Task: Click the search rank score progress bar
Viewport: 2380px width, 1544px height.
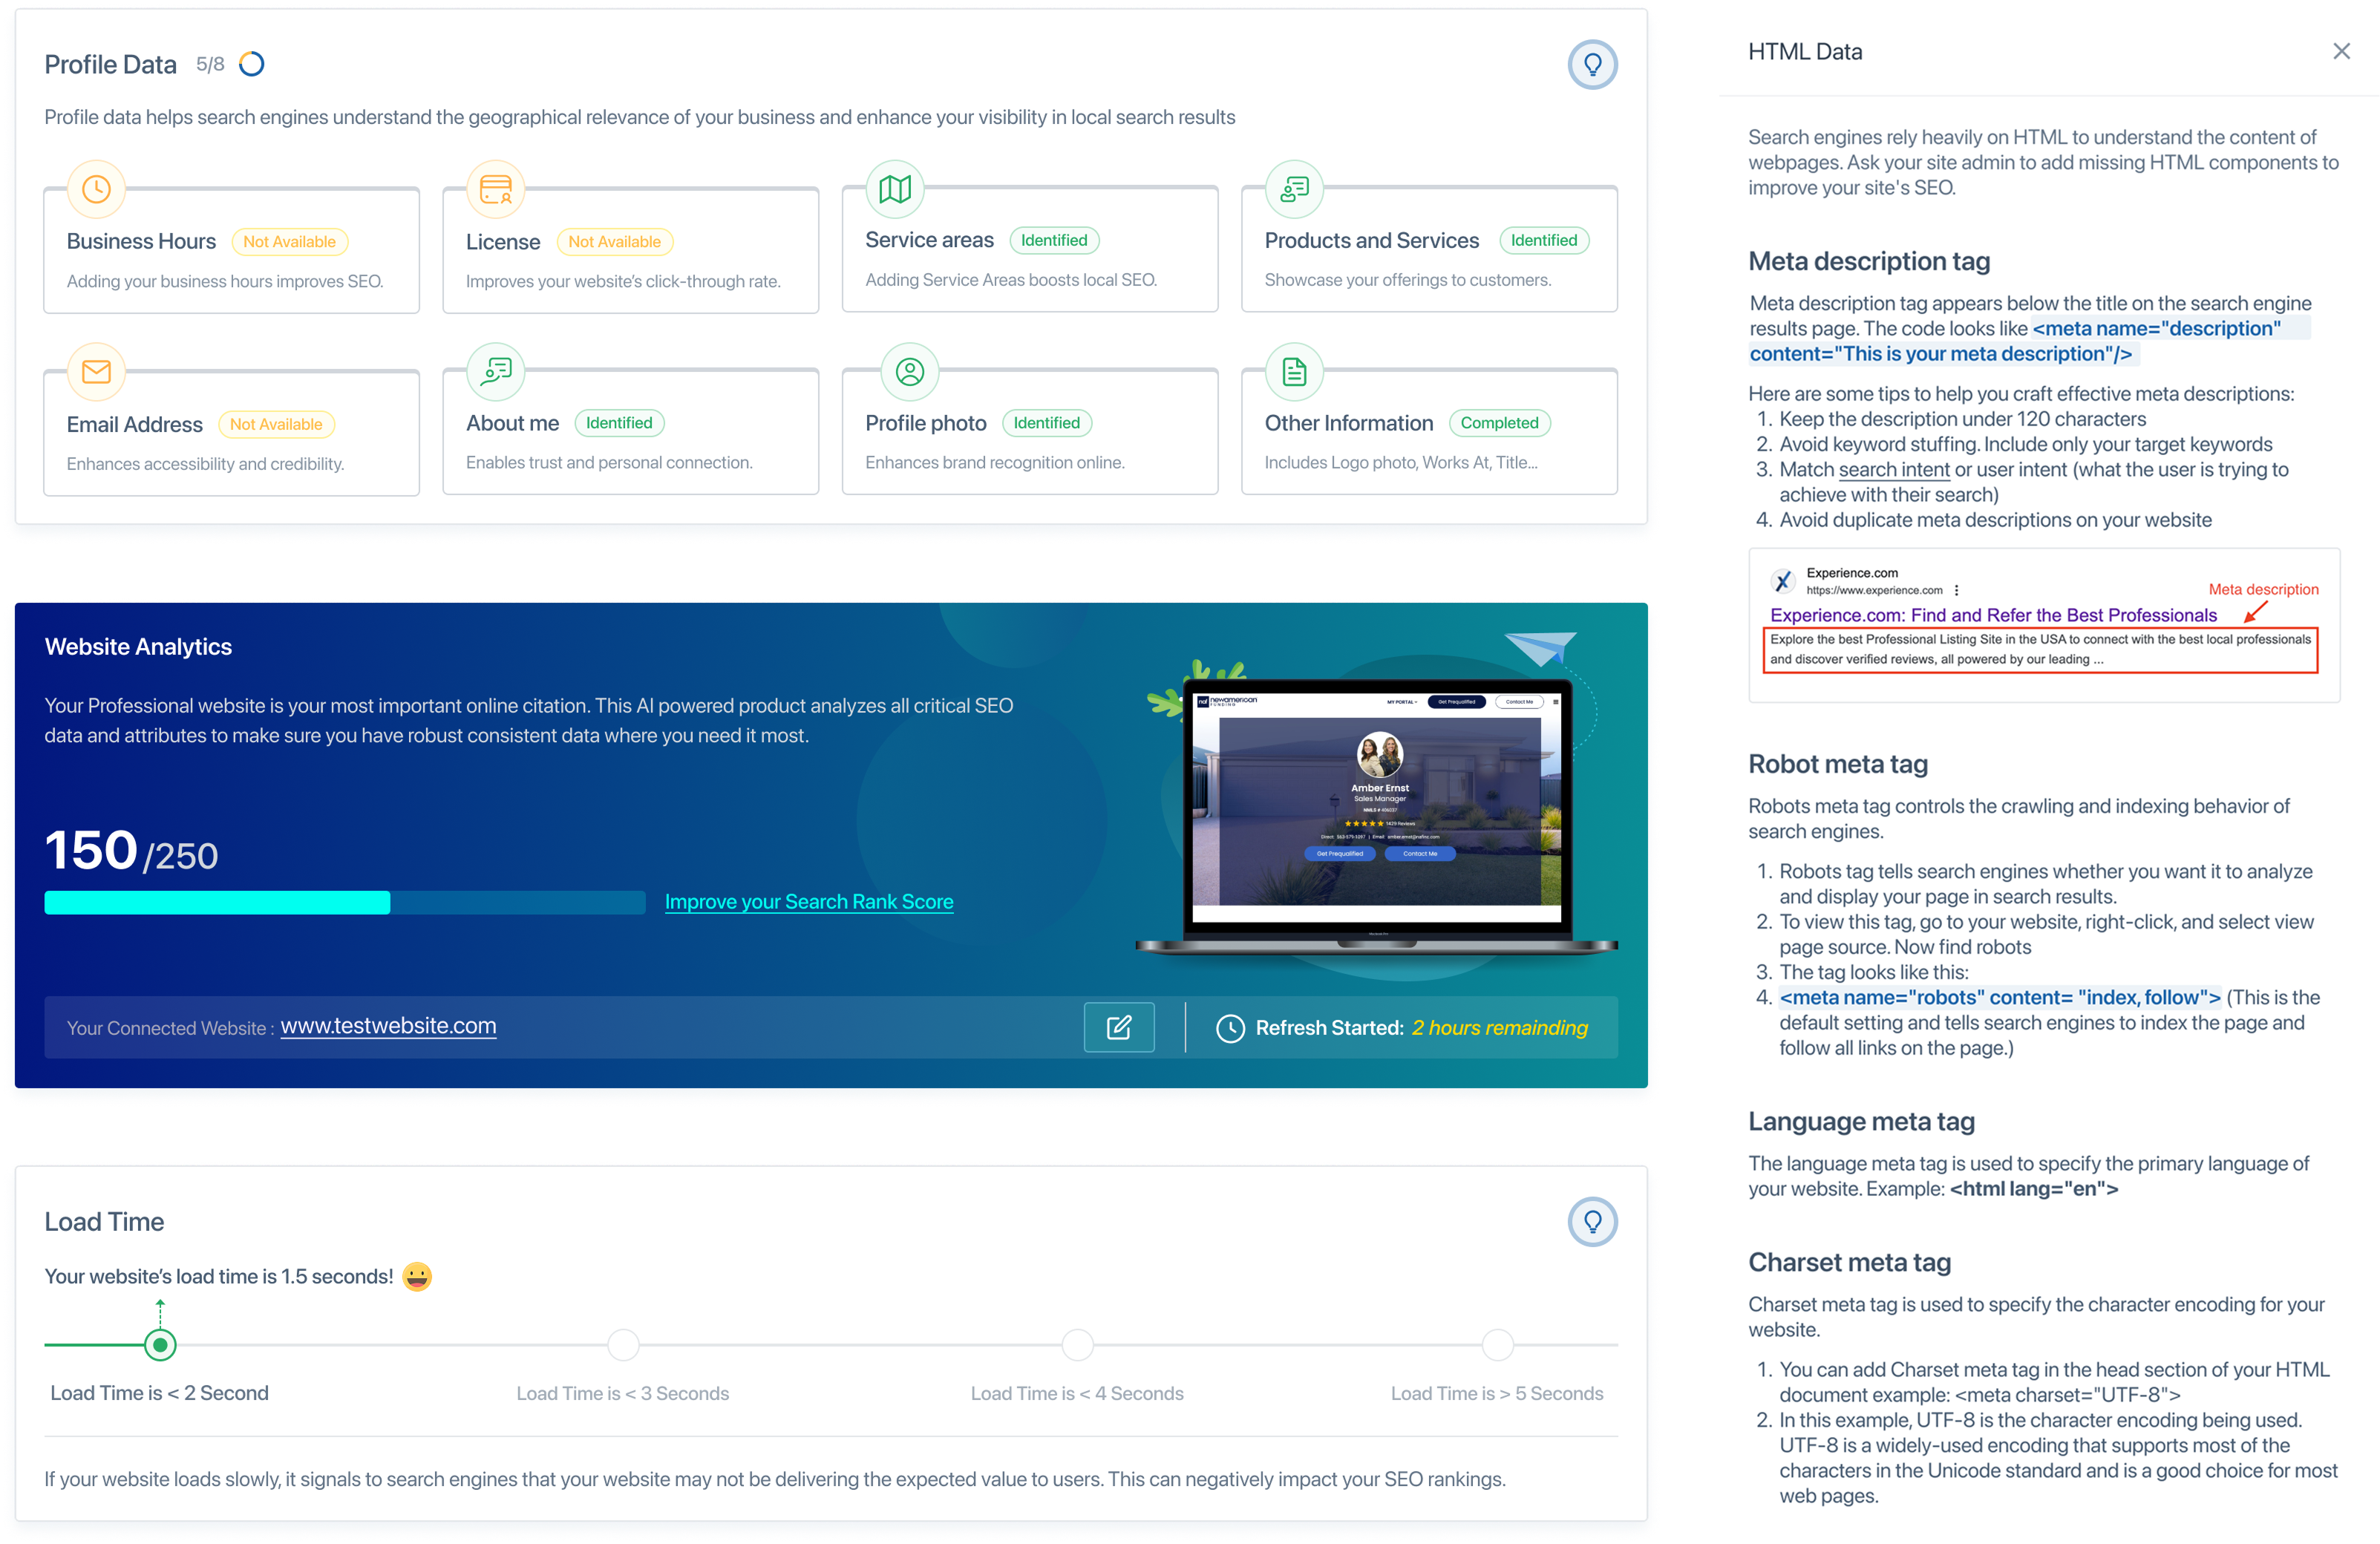Action: (x=344, y=903)
